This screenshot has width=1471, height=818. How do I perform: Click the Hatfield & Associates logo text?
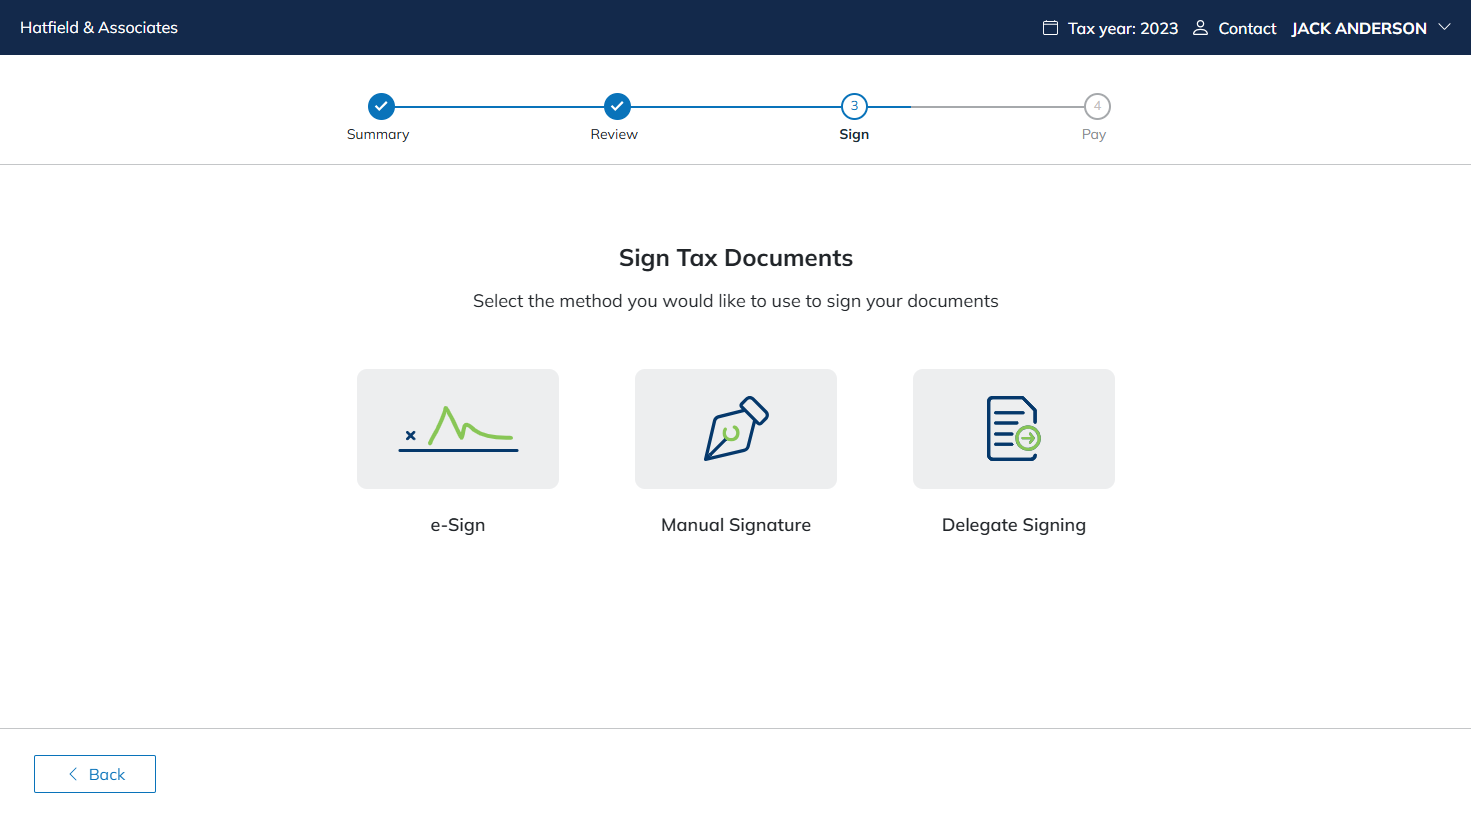coord(99,28)
